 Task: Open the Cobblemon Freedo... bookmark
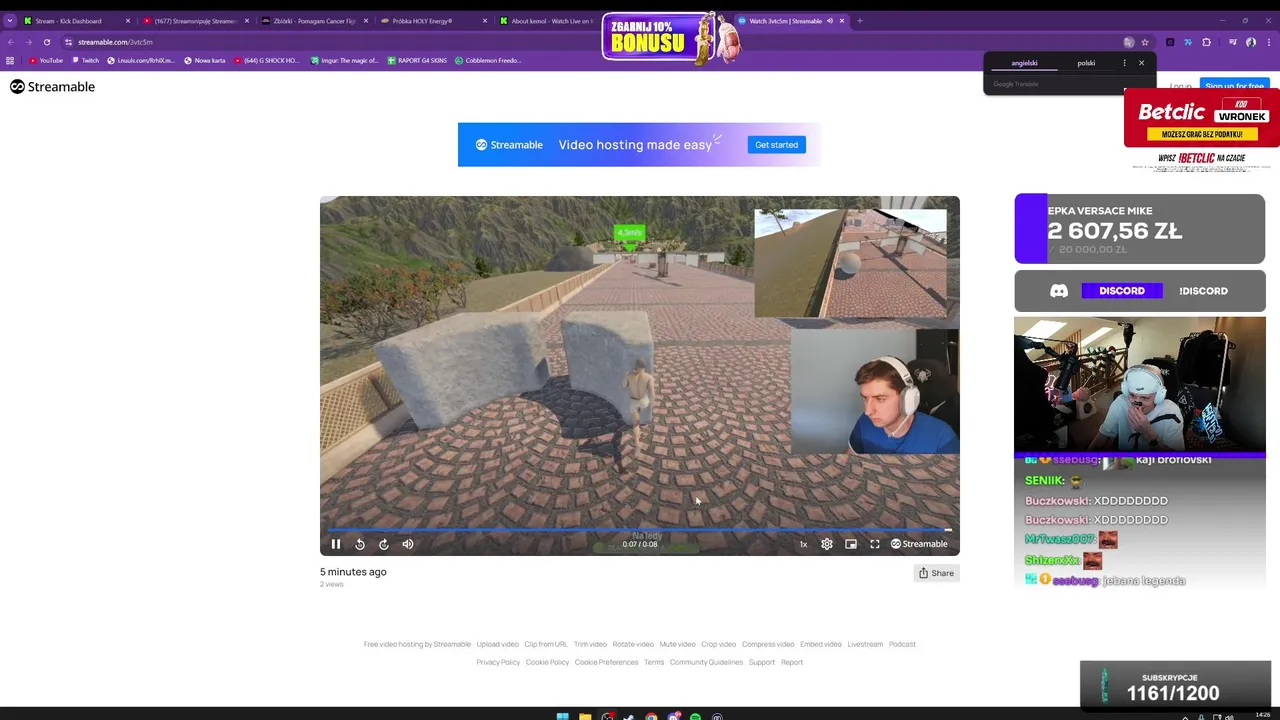488,61
